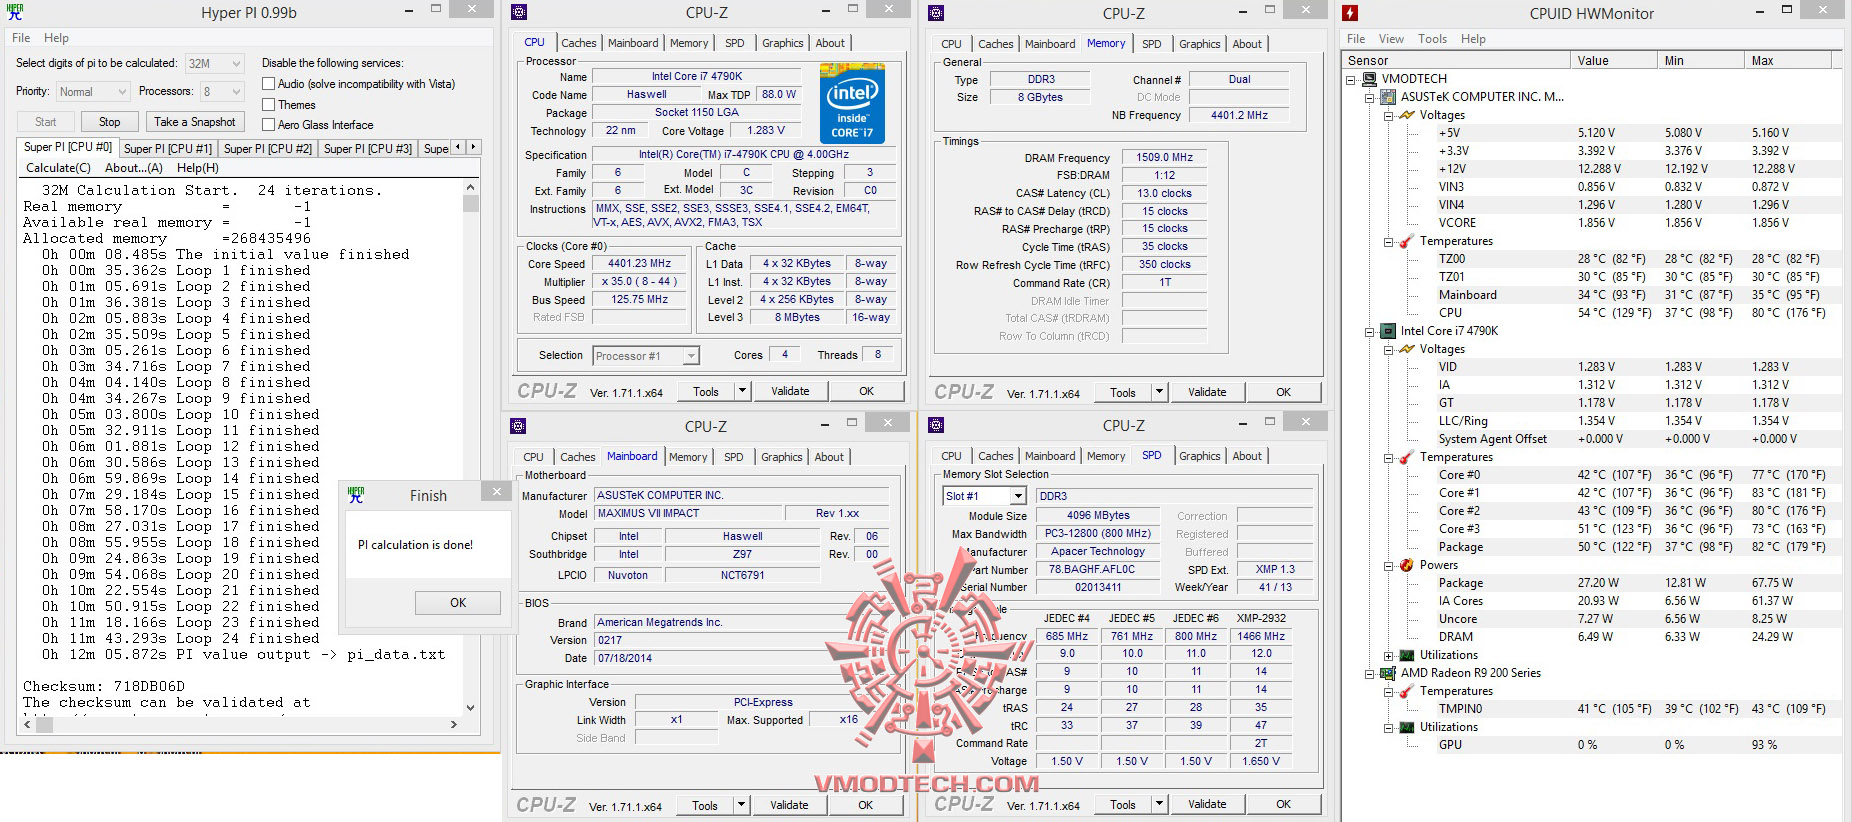
Task: Collapse the Intel Core i7 4790K node
Action: click(x=1369, y=331)
